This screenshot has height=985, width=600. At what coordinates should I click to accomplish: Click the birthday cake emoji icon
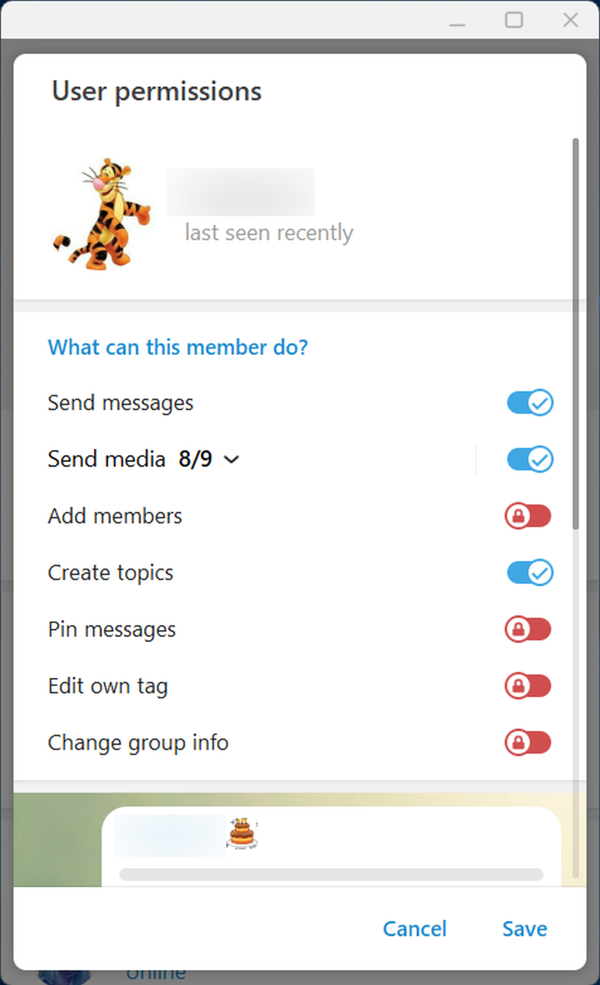240,833
